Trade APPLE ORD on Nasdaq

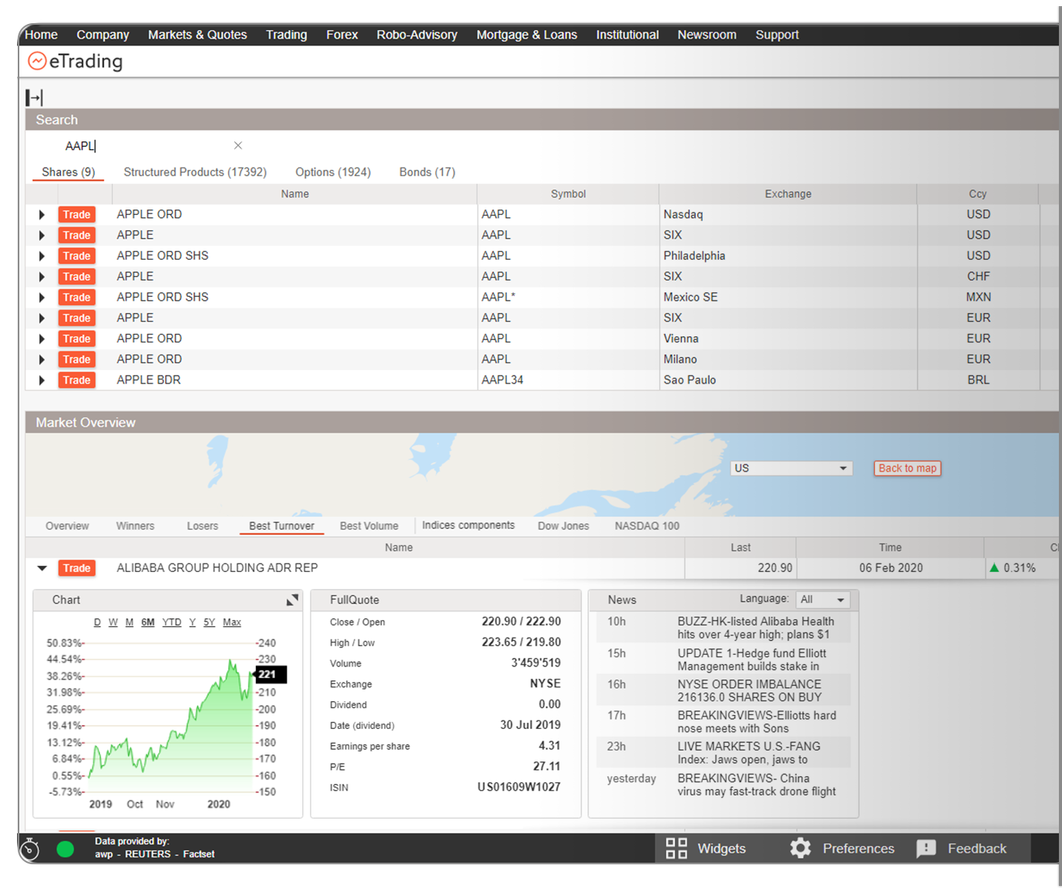click(x=77, y=215)
